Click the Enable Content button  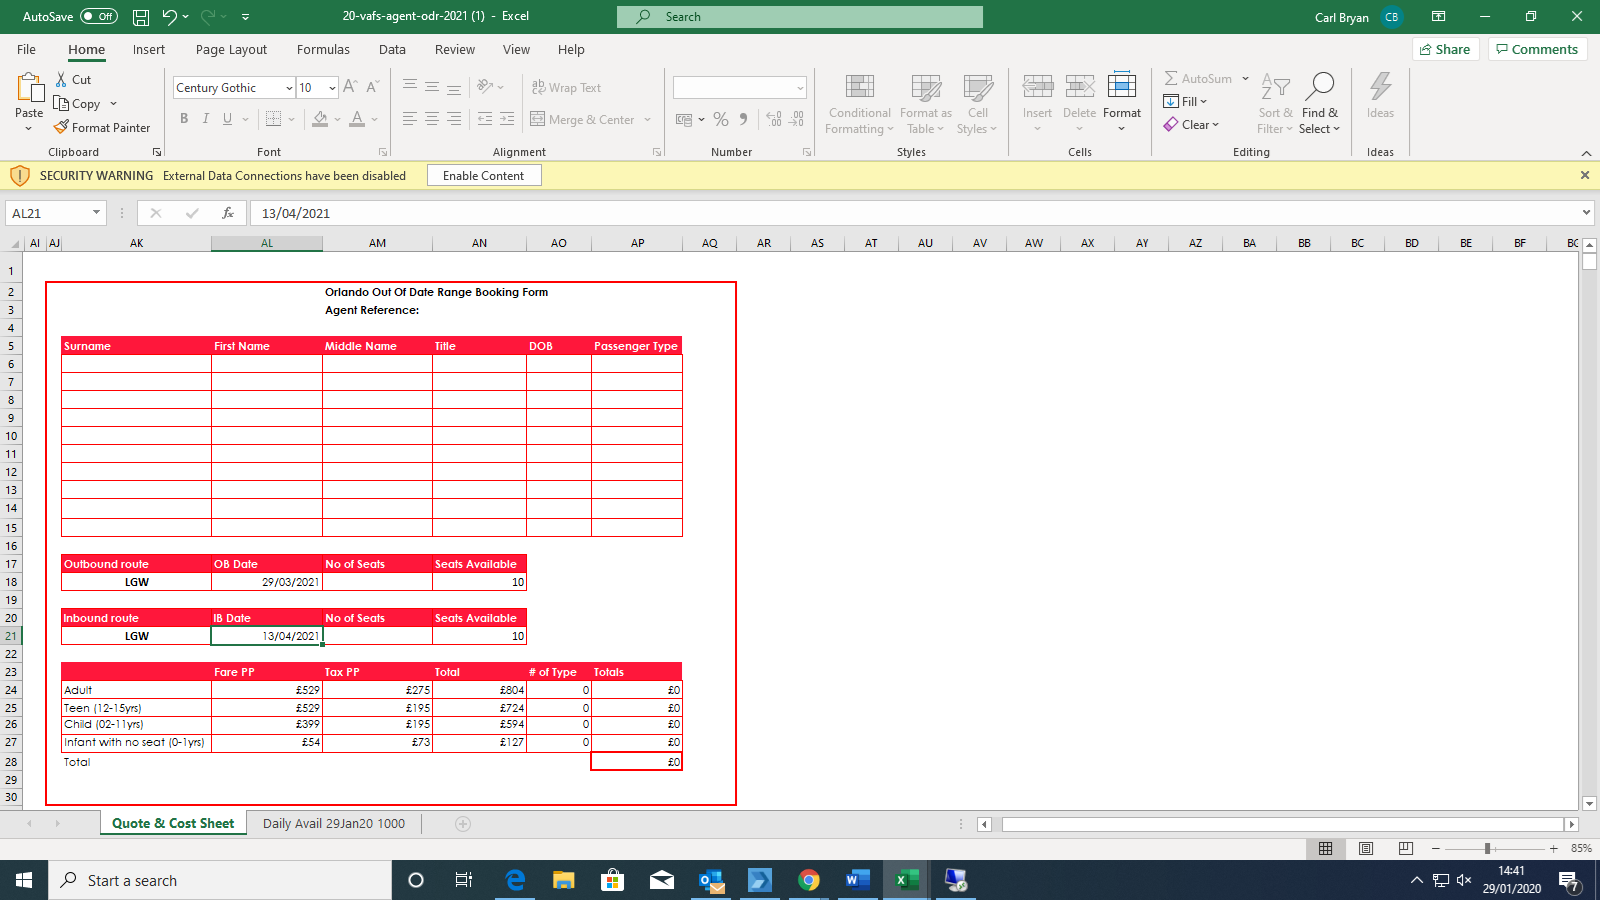pyautogui.click(x=483, y=176)
